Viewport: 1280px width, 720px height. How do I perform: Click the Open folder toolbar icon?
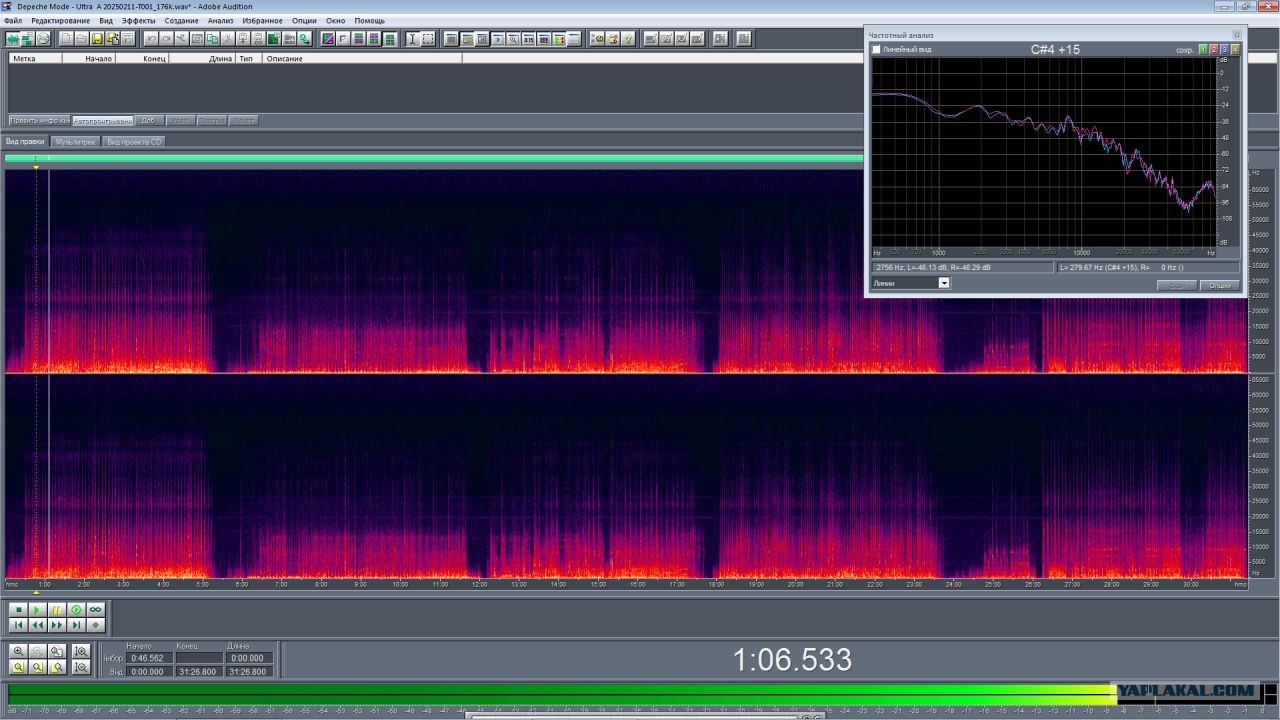point(82,39)
